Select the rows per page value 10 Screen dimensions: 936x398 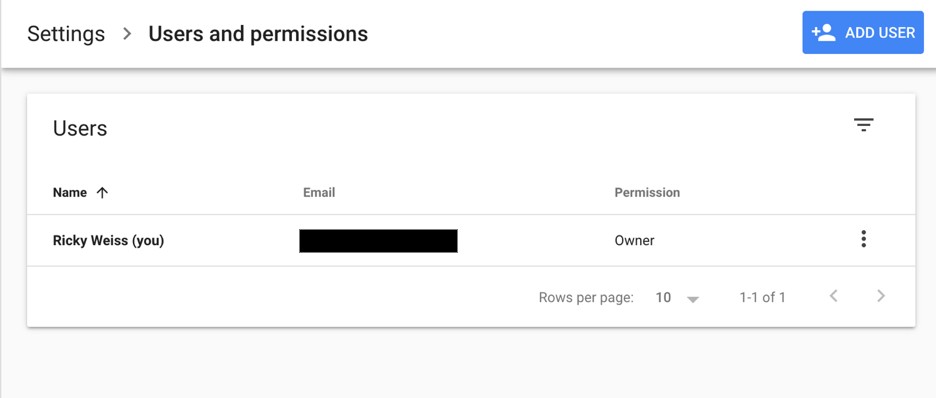click(x=663, y=297)
